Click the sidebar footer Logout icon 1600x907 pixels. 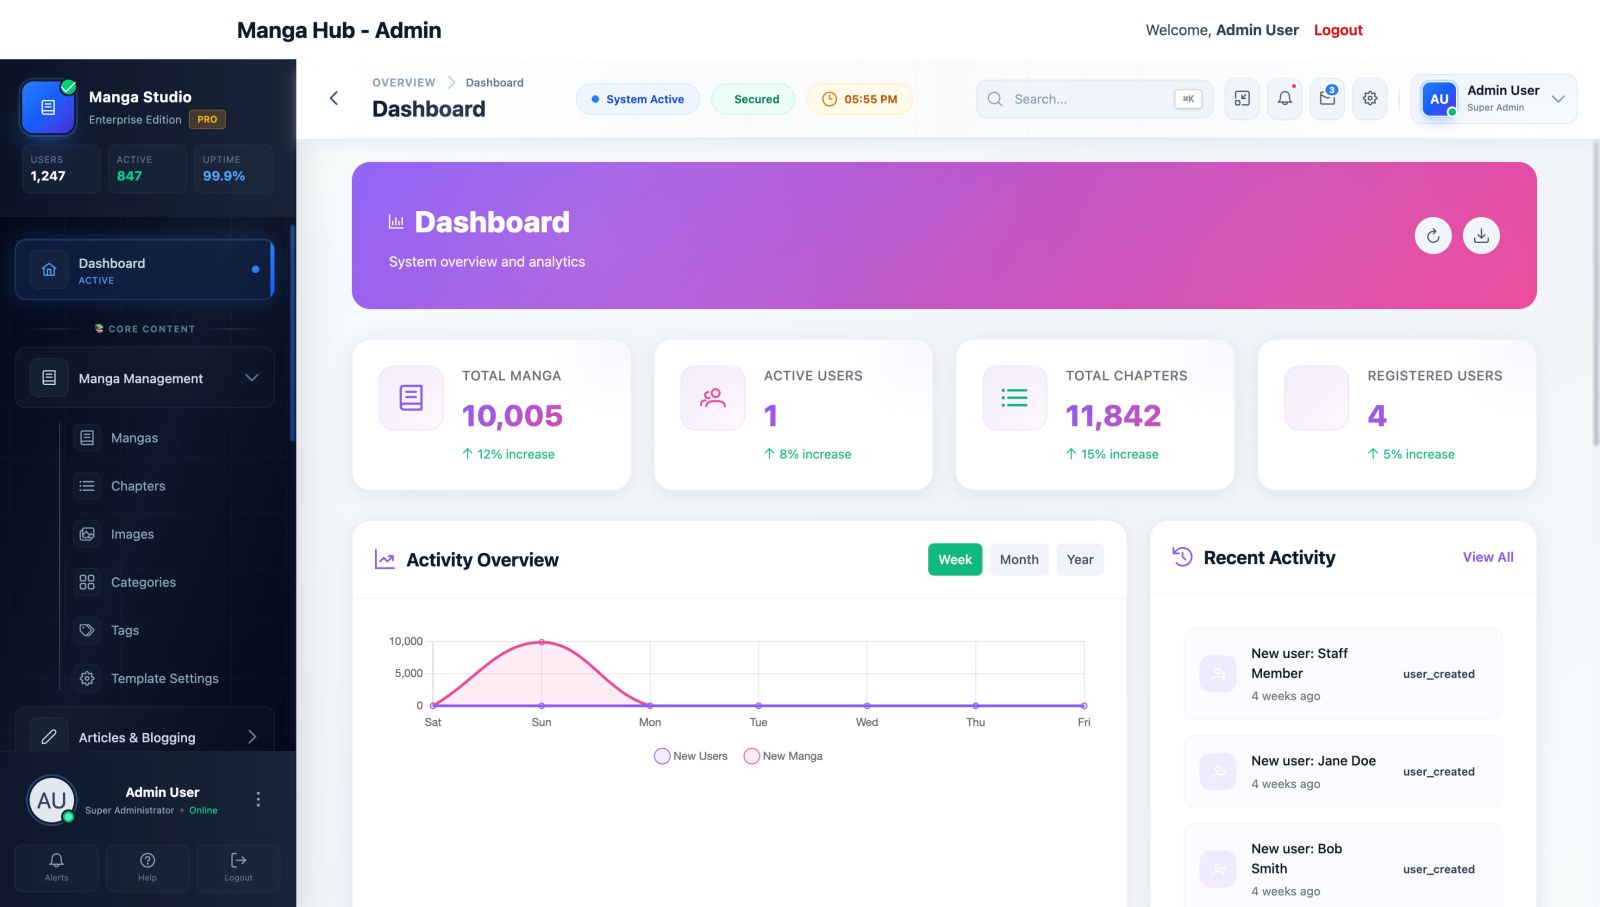[238, 867]
